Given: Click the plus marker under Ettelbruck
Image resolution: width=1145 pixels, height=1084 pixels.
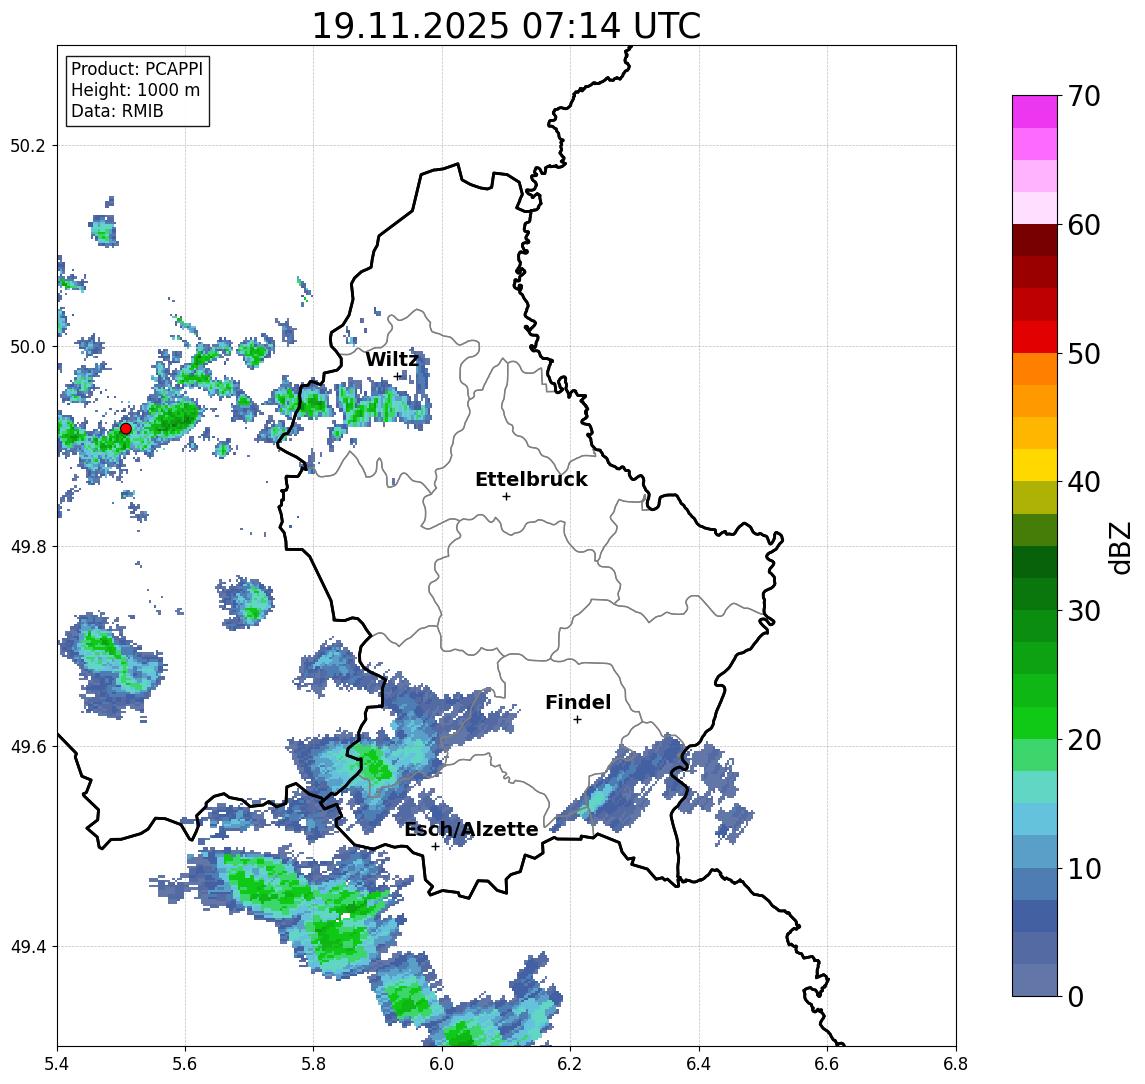Looking at the screenshot, I should [506, 496].
